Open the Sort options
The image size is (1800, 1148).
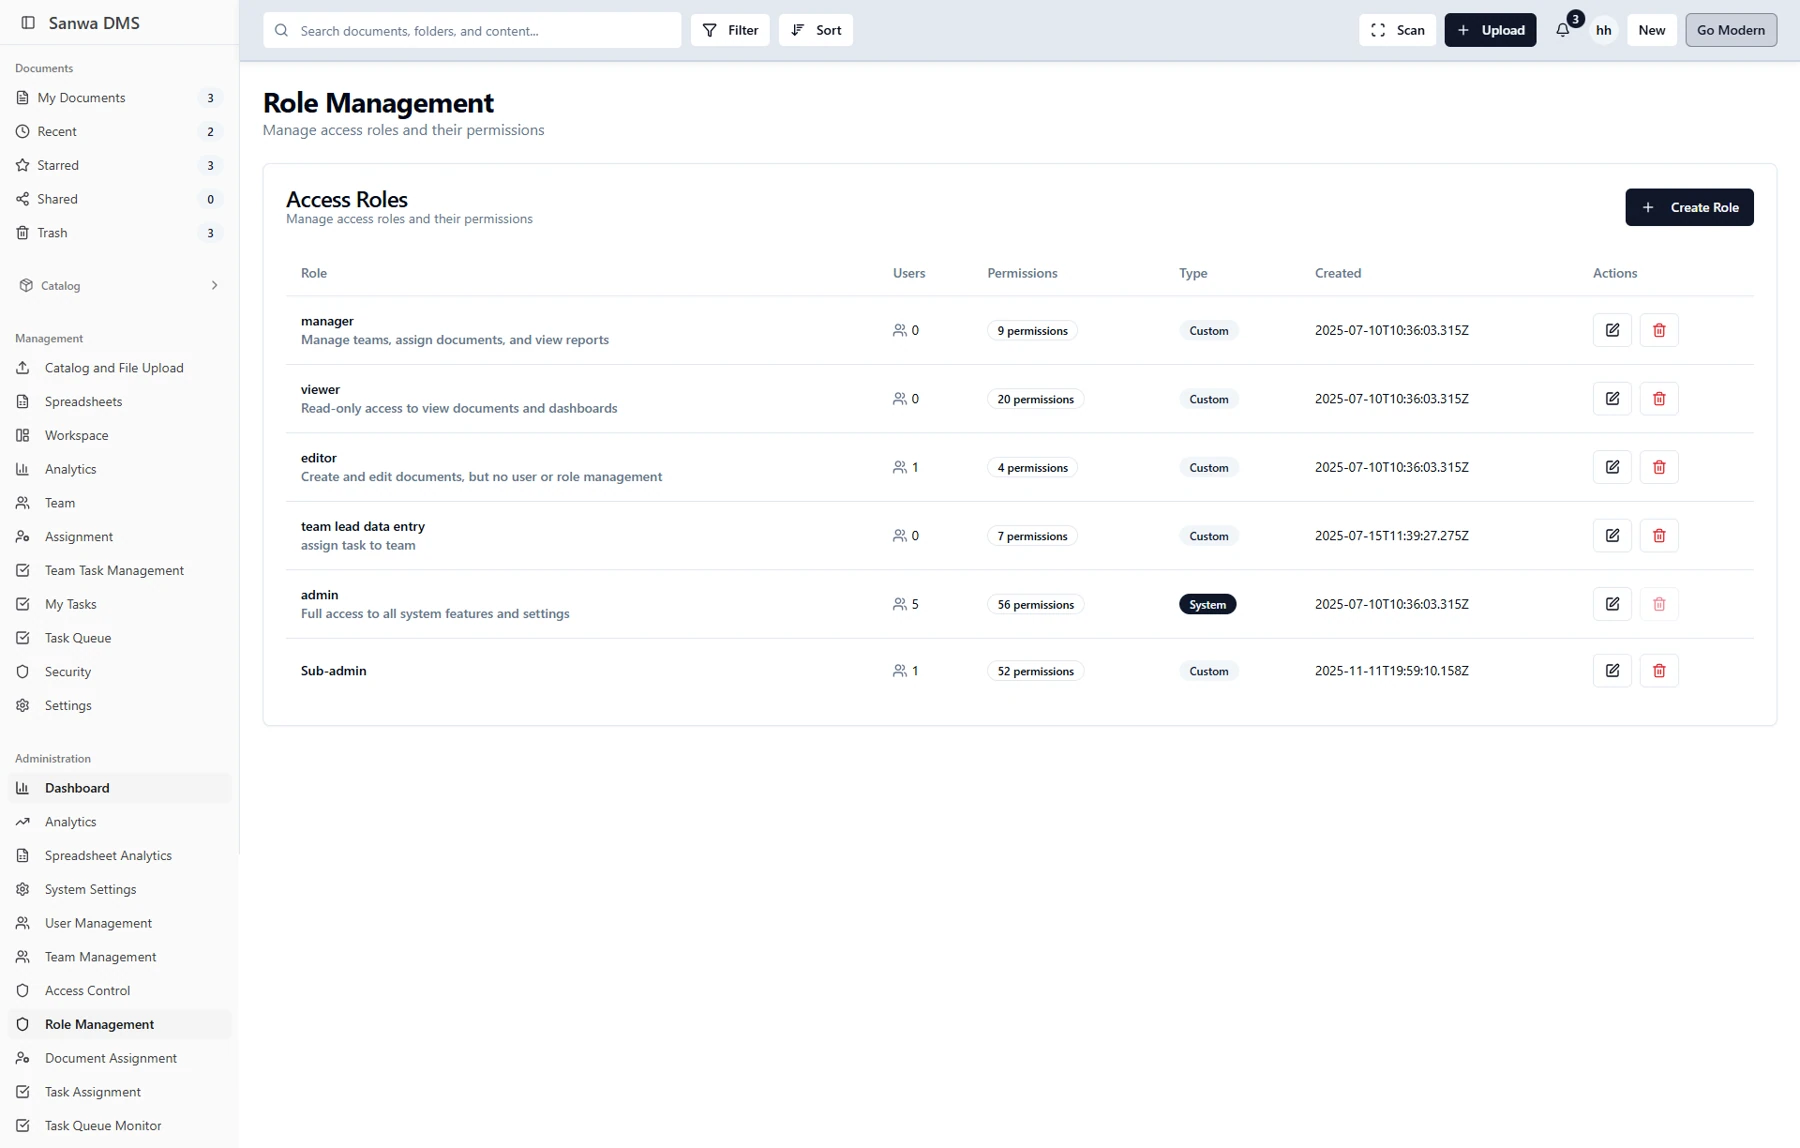coord(816,30)
